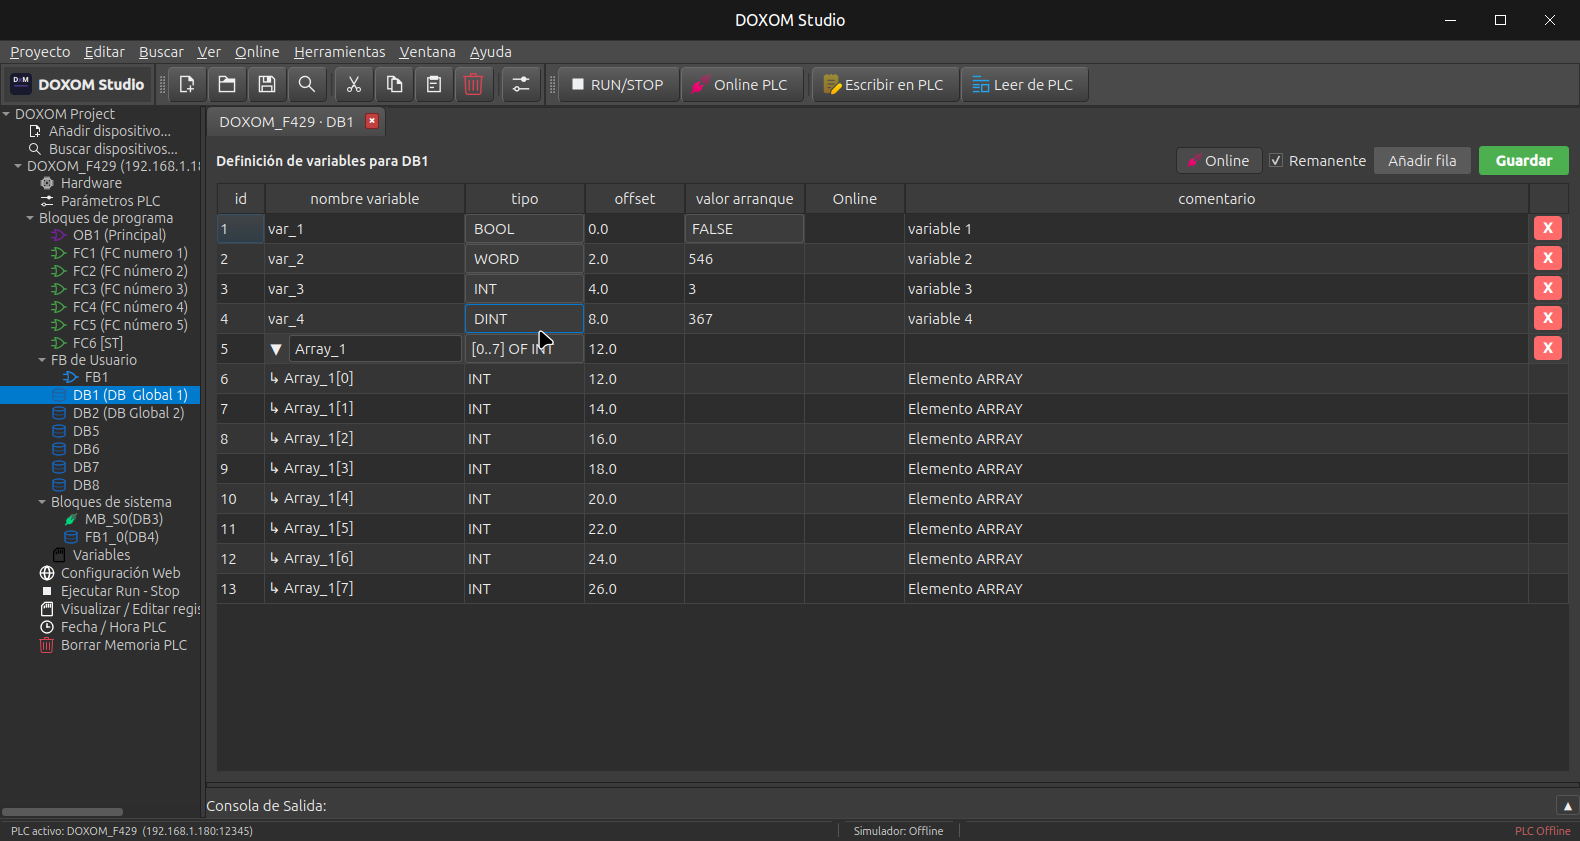The width and height of the screenshot is (1580, 841).
Task: Open Parámetros PLC tree entry
Action: coord(110,201)
